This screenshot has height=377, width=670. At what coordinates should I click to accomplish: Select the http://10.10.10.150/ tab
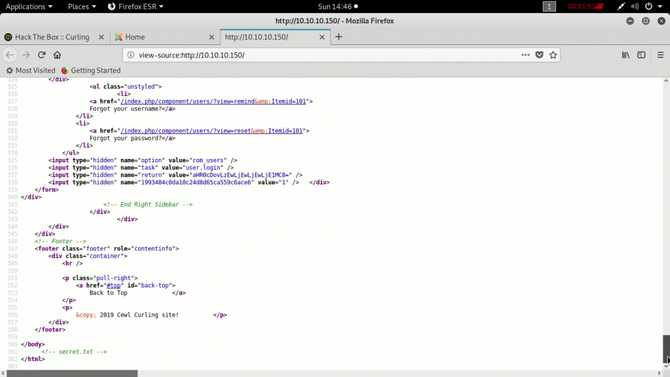pyautogui.click(x=275, y=37)
